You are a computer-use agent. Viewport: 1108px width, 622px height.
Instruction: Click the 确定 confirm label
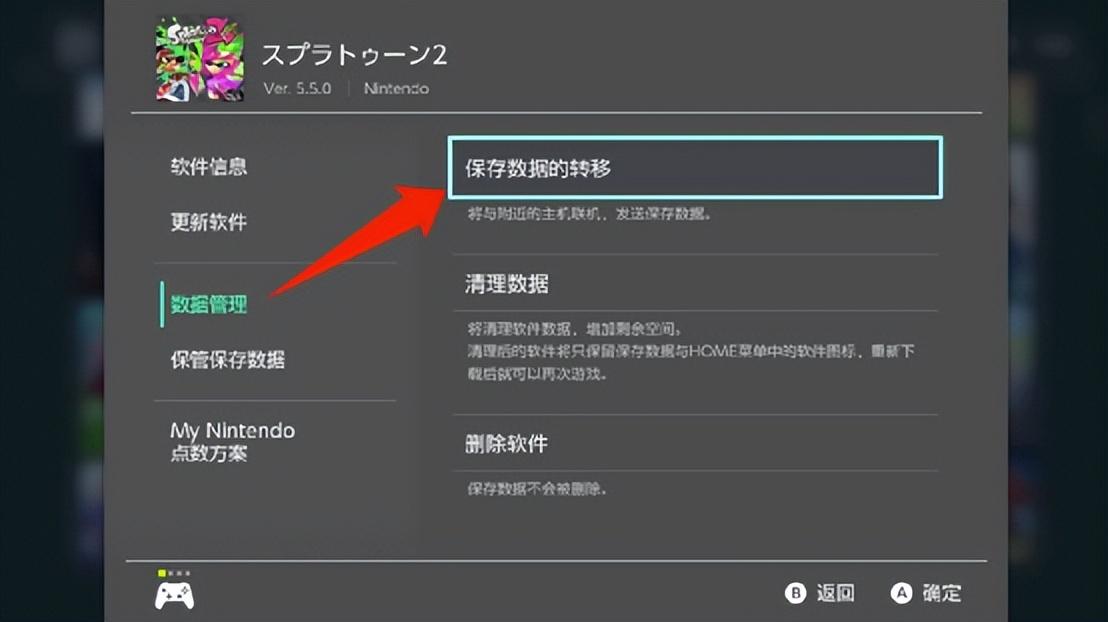point(942,593)
